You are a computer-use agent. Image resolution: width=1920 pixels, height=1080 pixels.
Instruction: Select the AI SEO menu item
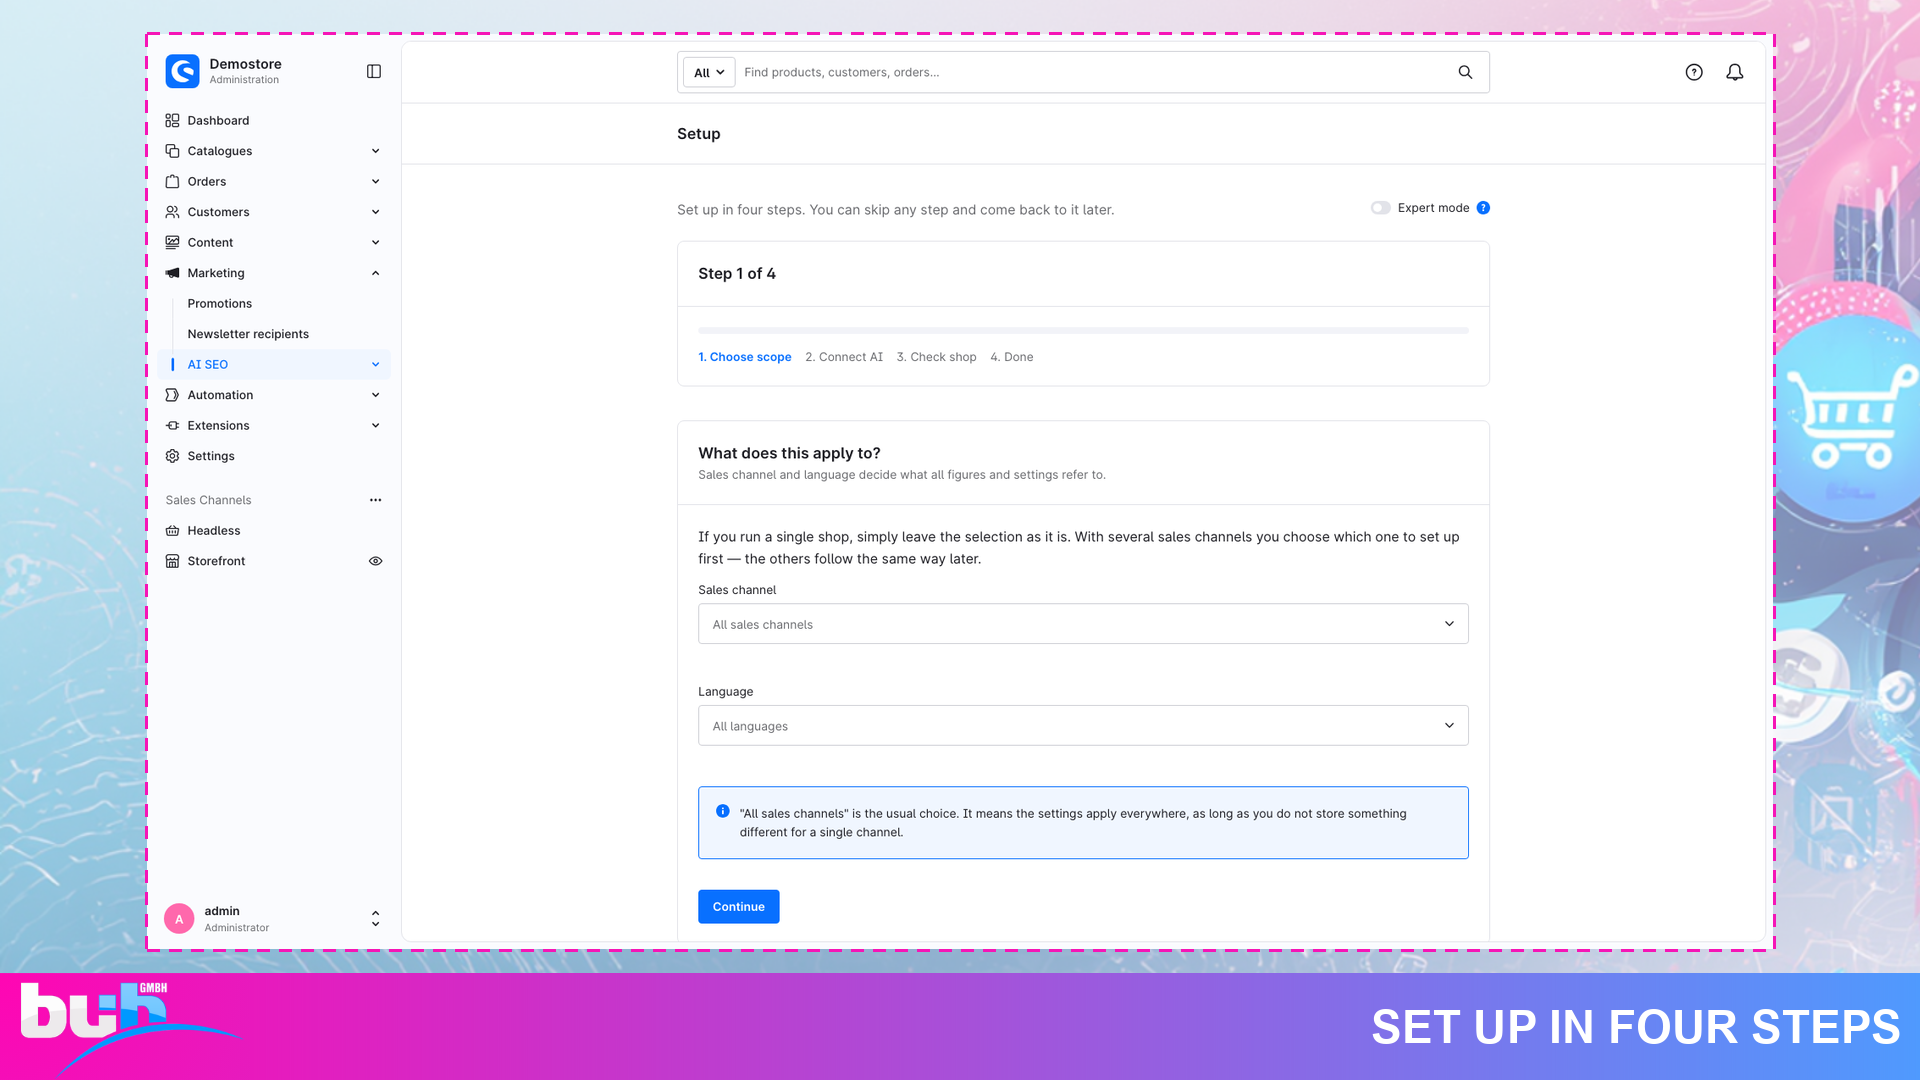point(274,365)
